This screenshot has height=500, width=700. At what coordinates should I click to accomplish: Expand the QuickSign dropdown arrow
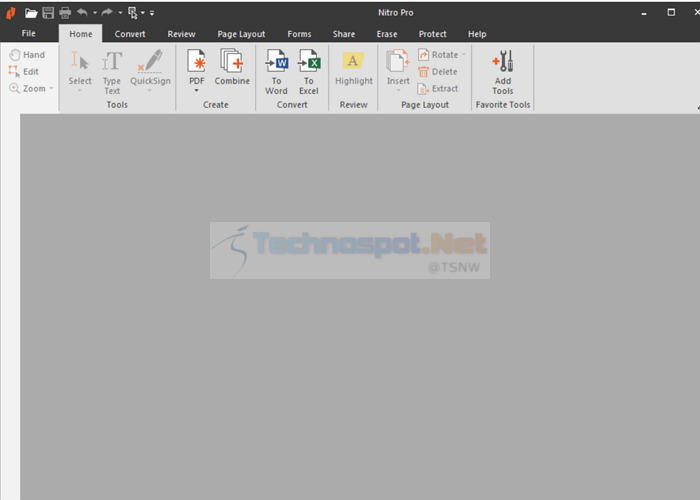tap(150, 91)
